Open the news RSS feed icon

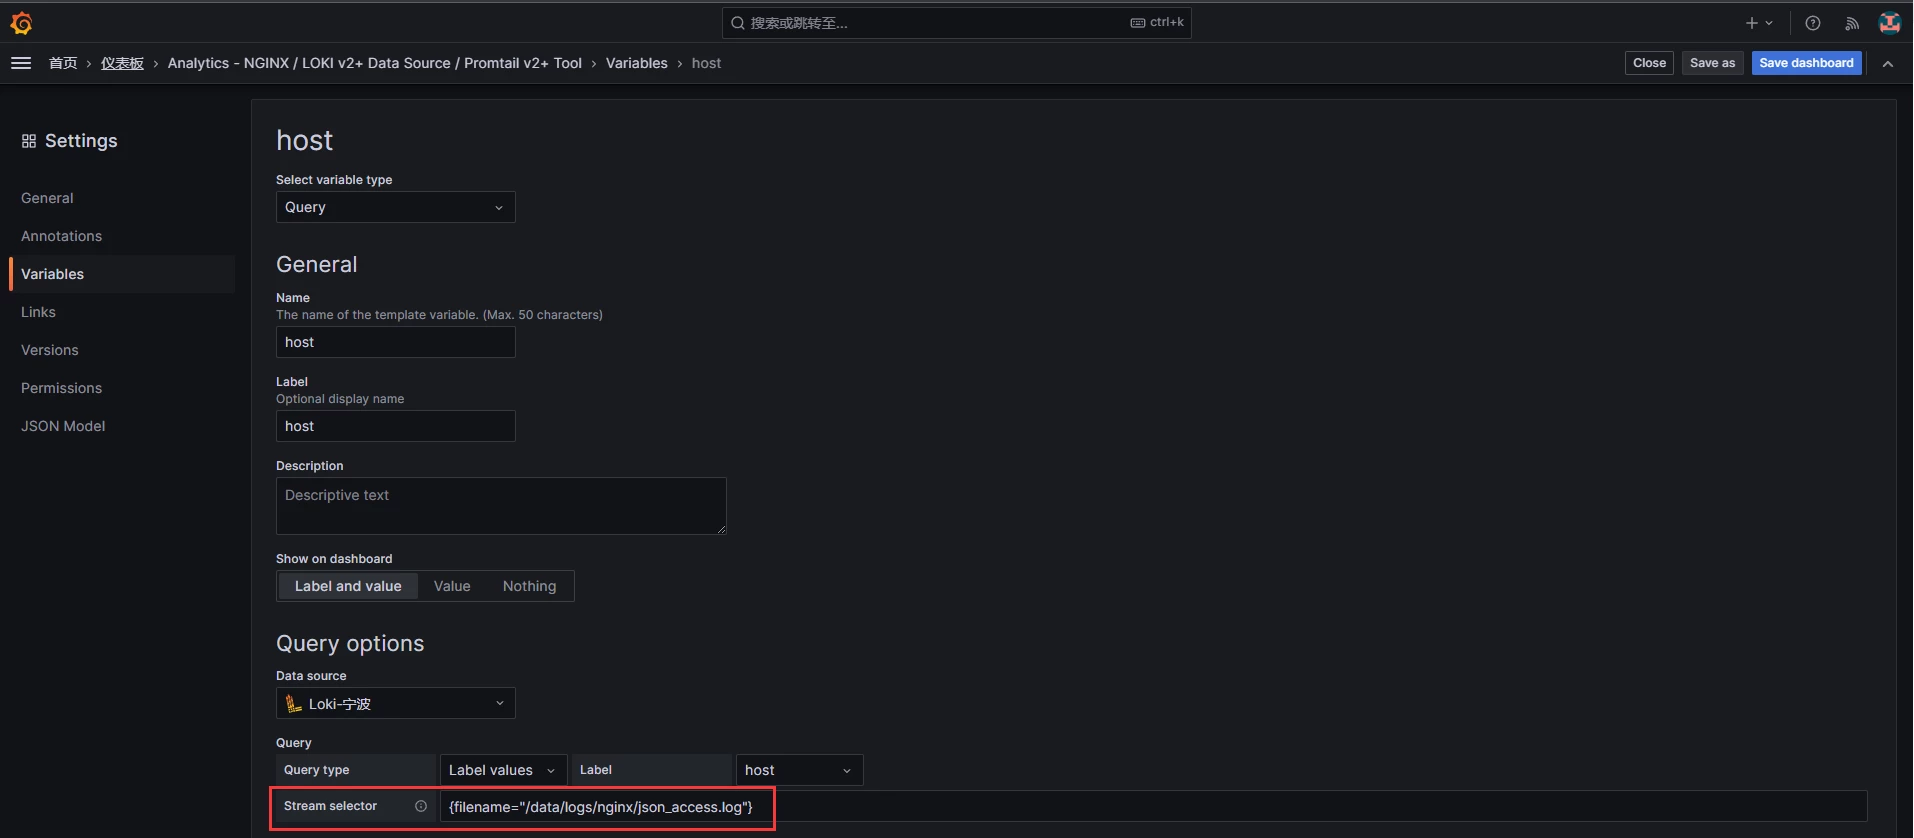tap(1852, 23)
